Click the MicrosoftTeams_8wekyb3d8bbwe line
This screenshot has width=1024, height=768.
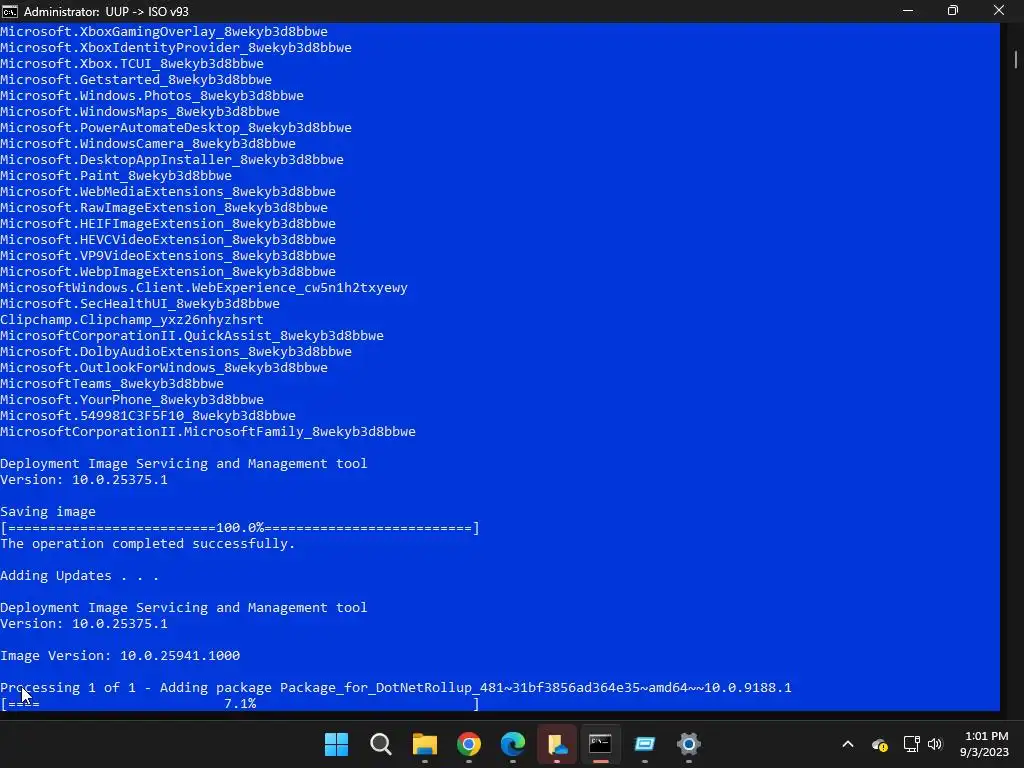coord(112,383)
